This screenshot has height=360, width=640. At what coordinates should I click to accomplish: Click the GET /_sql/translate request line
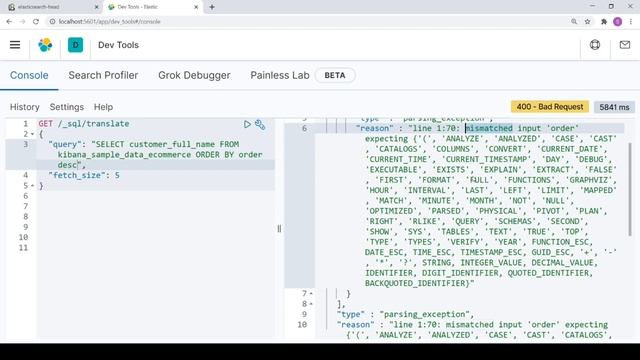pyautogui.click(x=84, y=124)
